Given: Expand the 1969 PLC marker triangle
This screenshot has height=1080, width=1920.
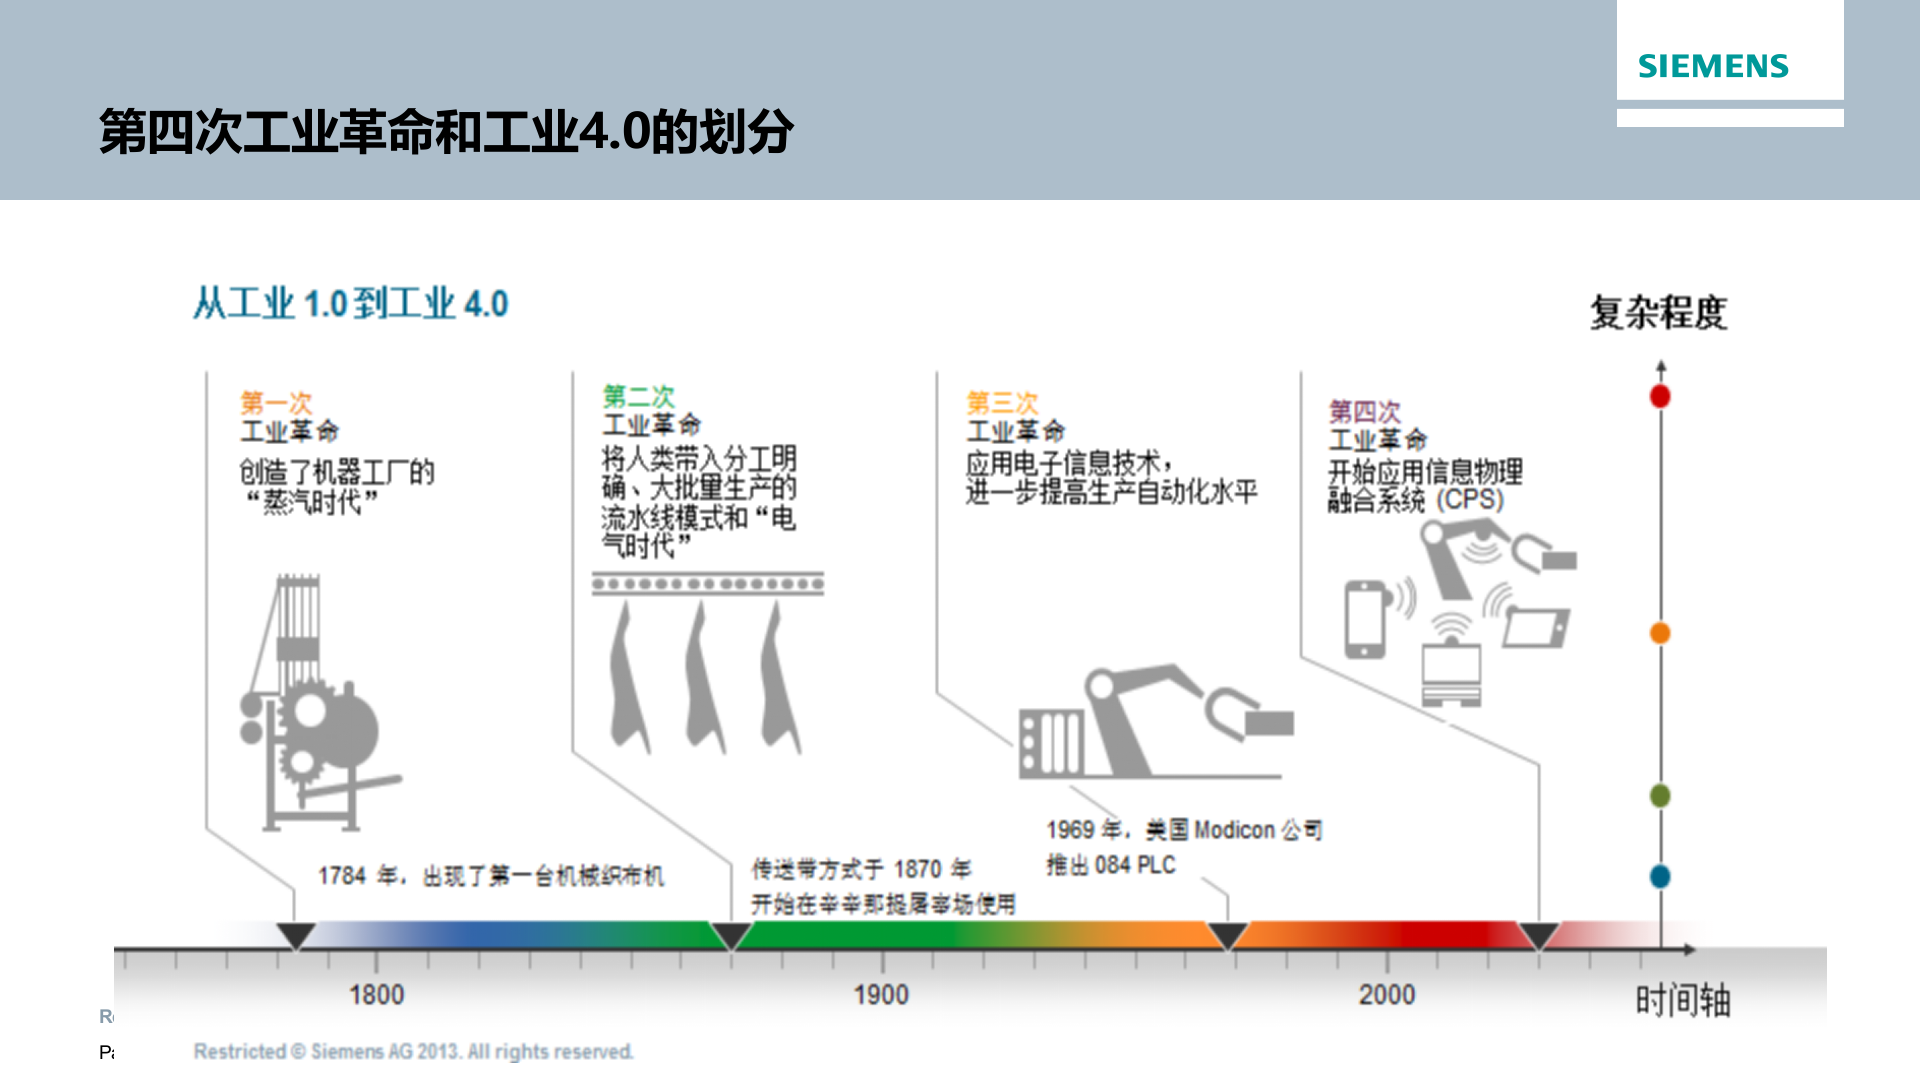Looking at the screenshot, I should point(1228,933).
